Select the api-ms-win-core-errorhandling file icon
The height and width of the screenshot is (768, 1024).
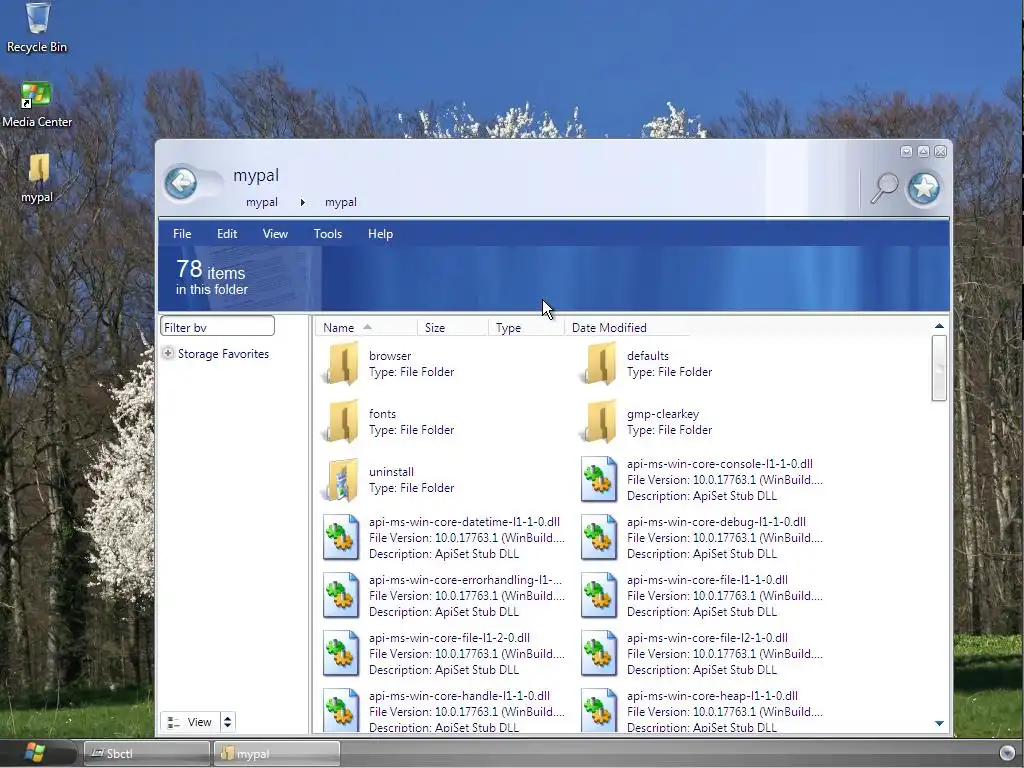click(x=342, y=596)
